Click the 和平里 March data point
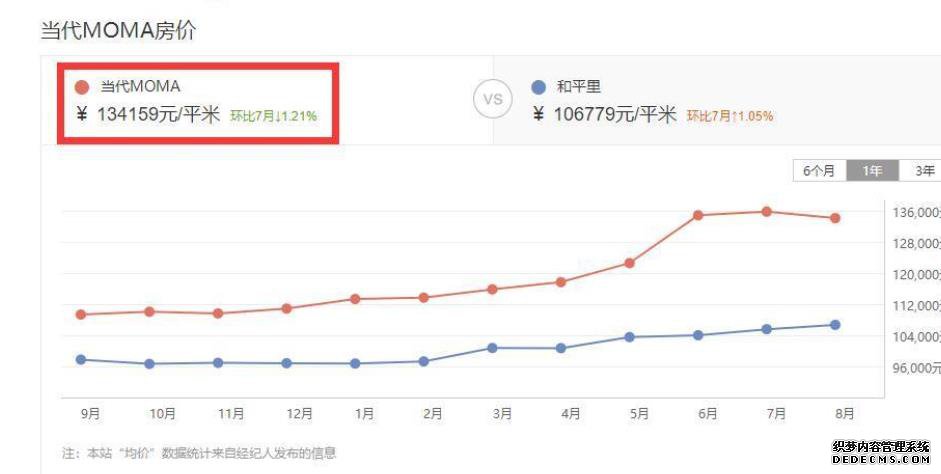This screenshot has width=941, height=474. tap(492, 348)
